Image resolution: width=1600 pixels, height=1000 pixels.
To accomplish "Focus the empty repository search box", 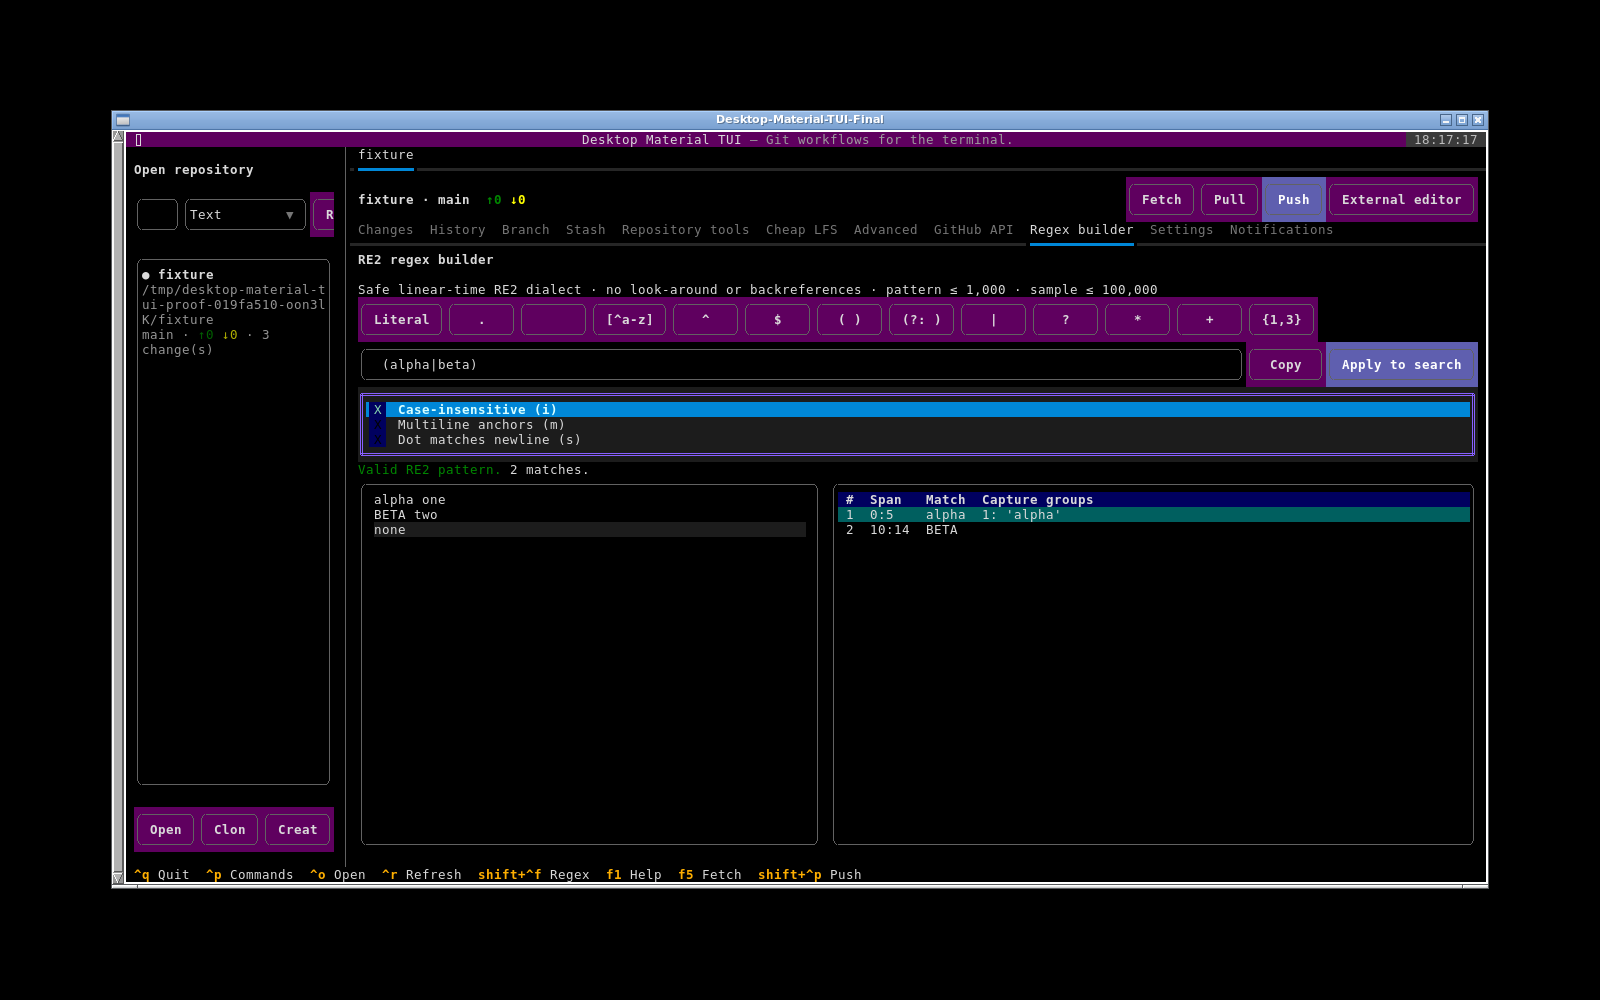I will (x=157, y=215).
